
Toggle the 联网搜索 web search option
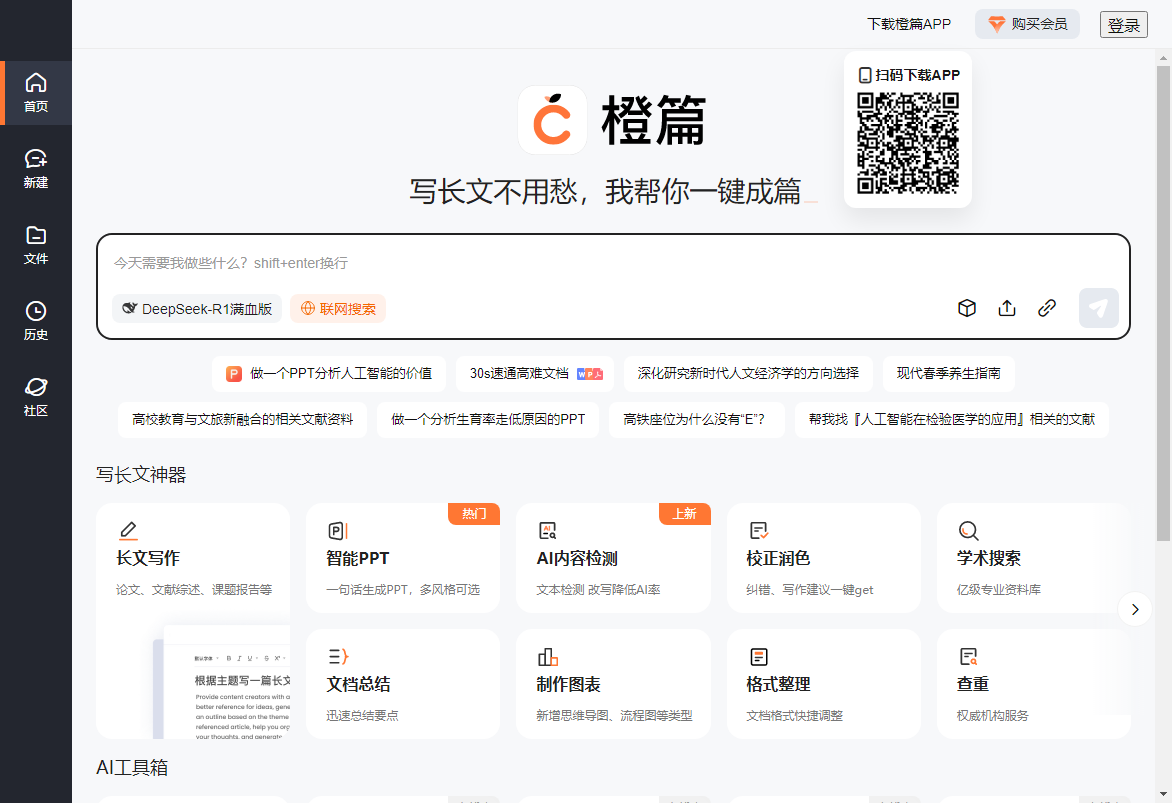click(338, 309)
